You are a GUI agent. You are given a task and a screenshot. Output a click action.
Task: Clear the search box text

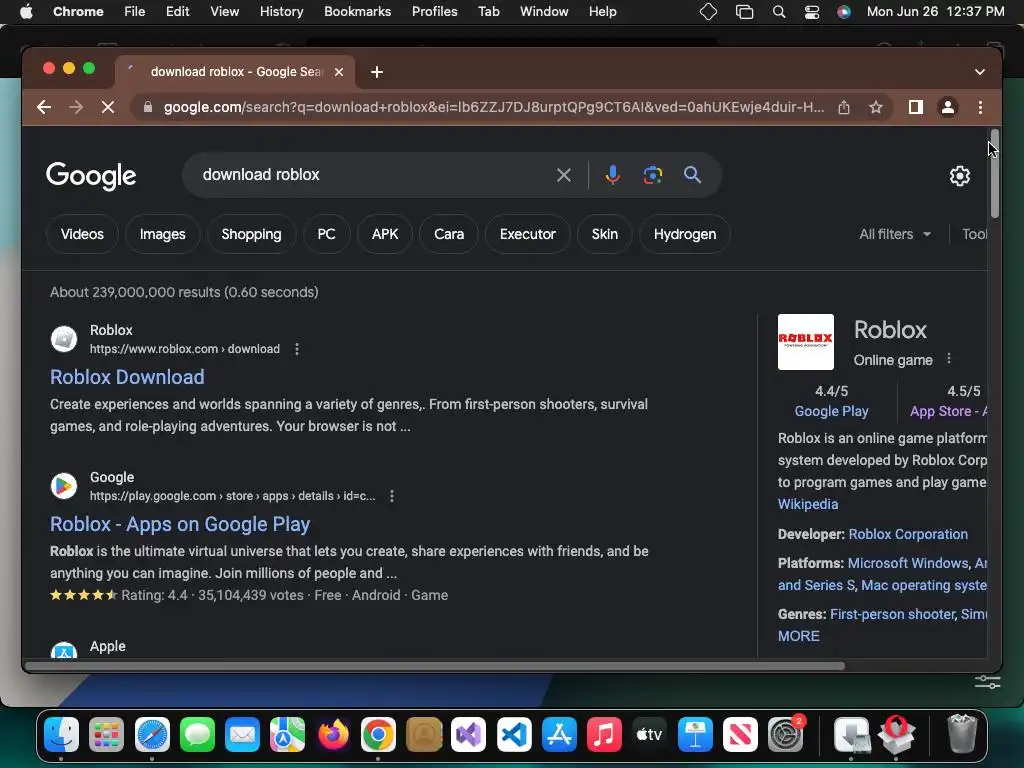click(564, 175)
